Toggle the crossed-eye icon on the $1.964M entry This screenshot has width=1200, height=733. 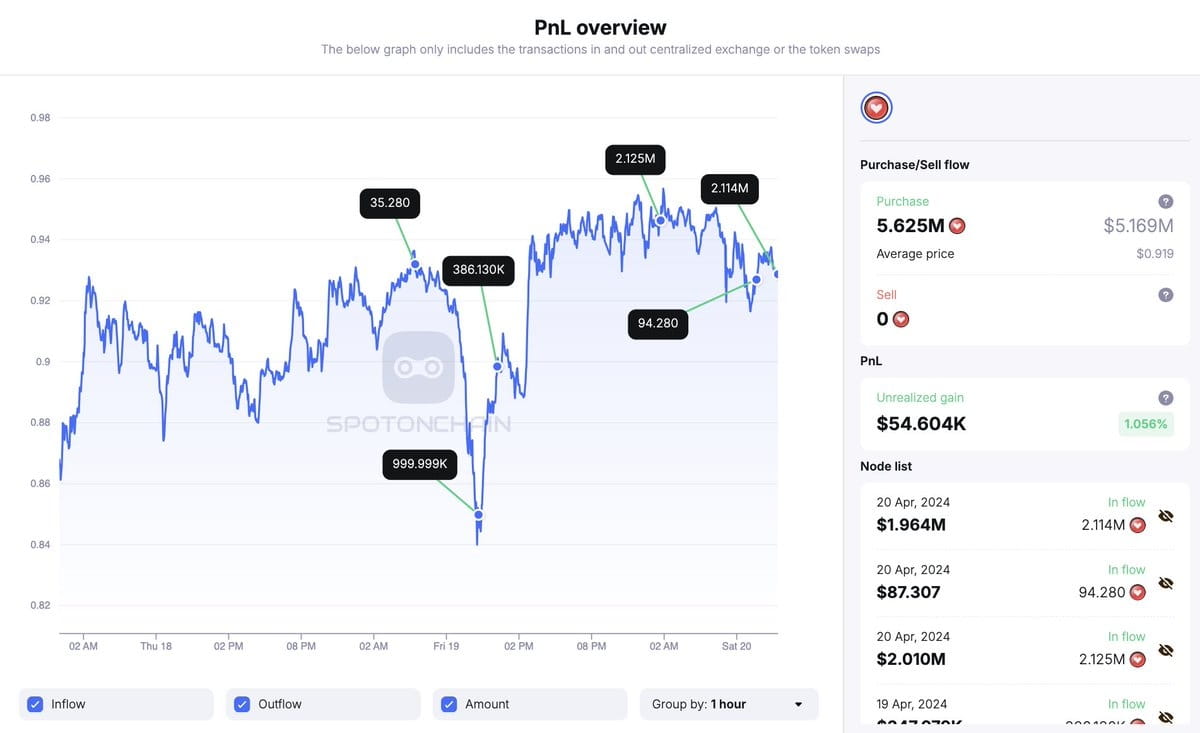(1166, 515)
